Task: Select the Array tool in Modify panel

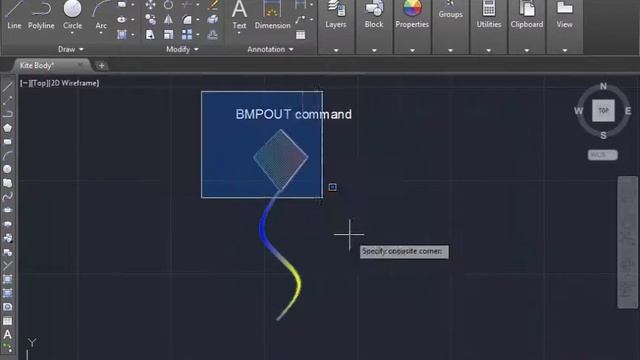Action: click(x=187, y=35)
